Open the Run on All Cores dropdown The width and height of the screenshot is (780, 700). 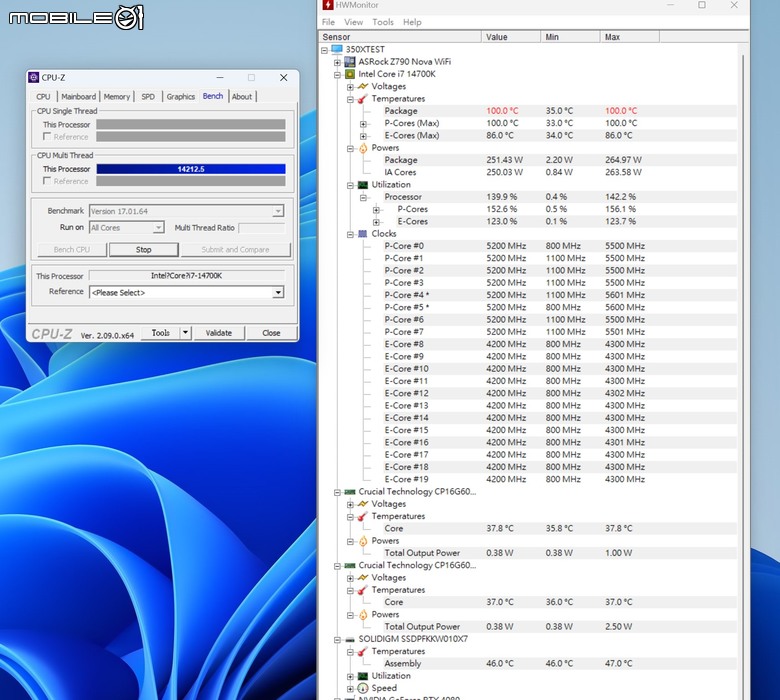(158, 227)
